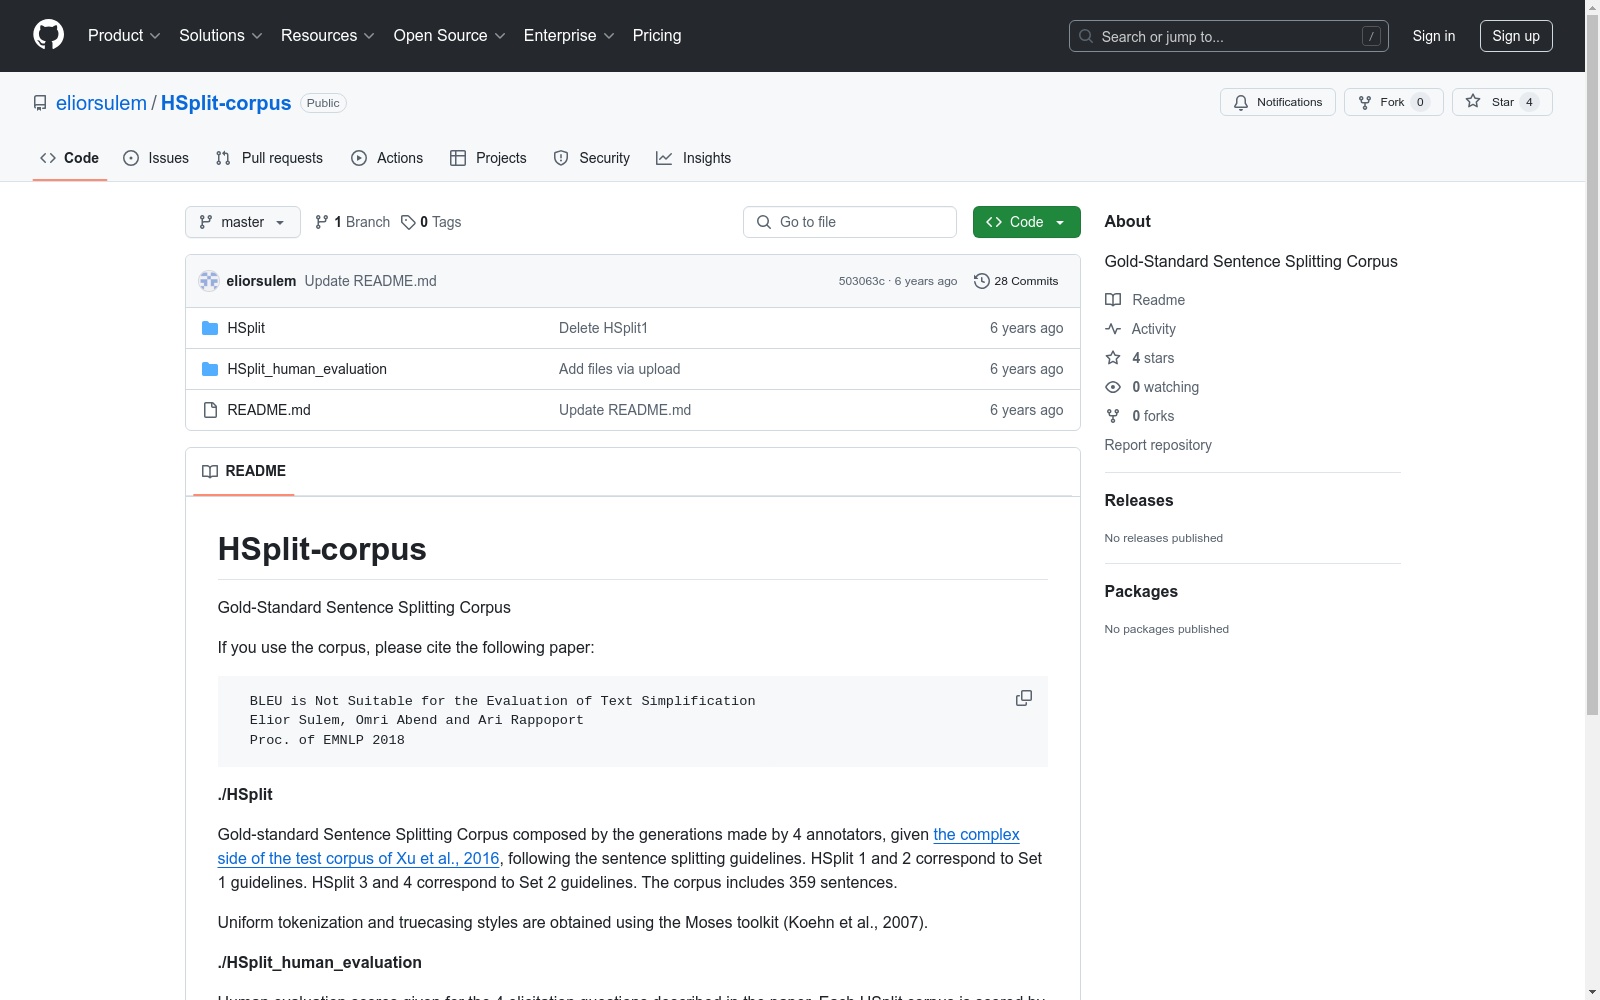The width and height of the screenshot is (1600, 1000).
Task: Select the README tab
Action: point(244,471)
